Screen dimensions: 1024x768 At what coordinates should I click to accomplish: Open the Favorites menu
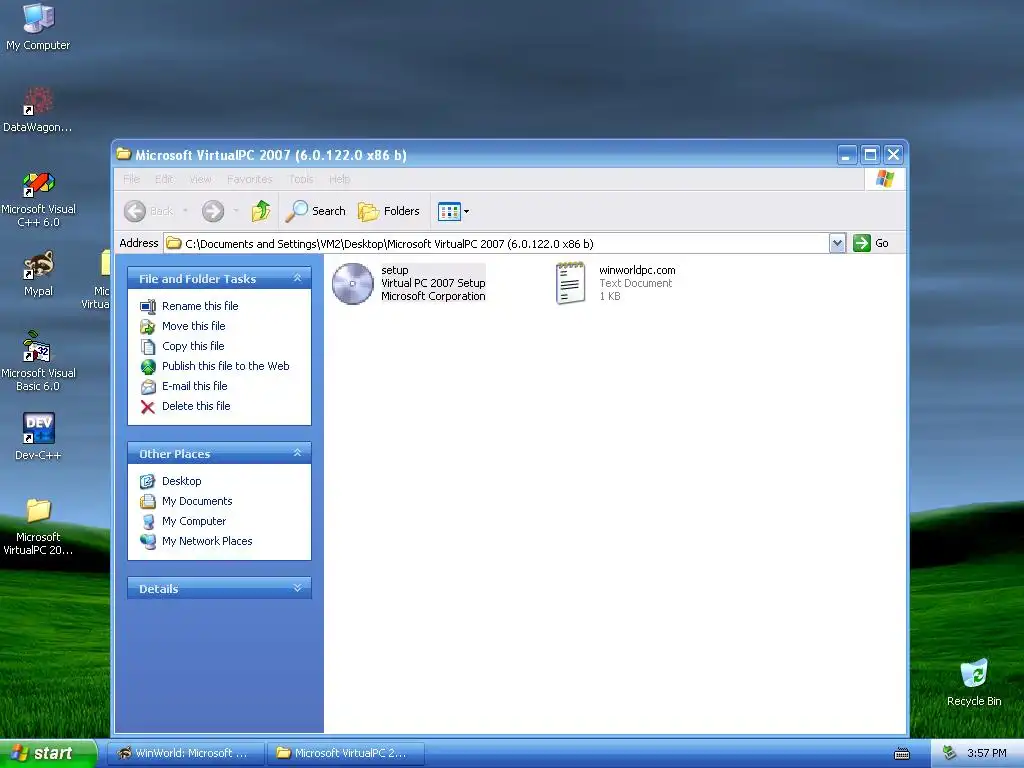(x=249, y=179)
